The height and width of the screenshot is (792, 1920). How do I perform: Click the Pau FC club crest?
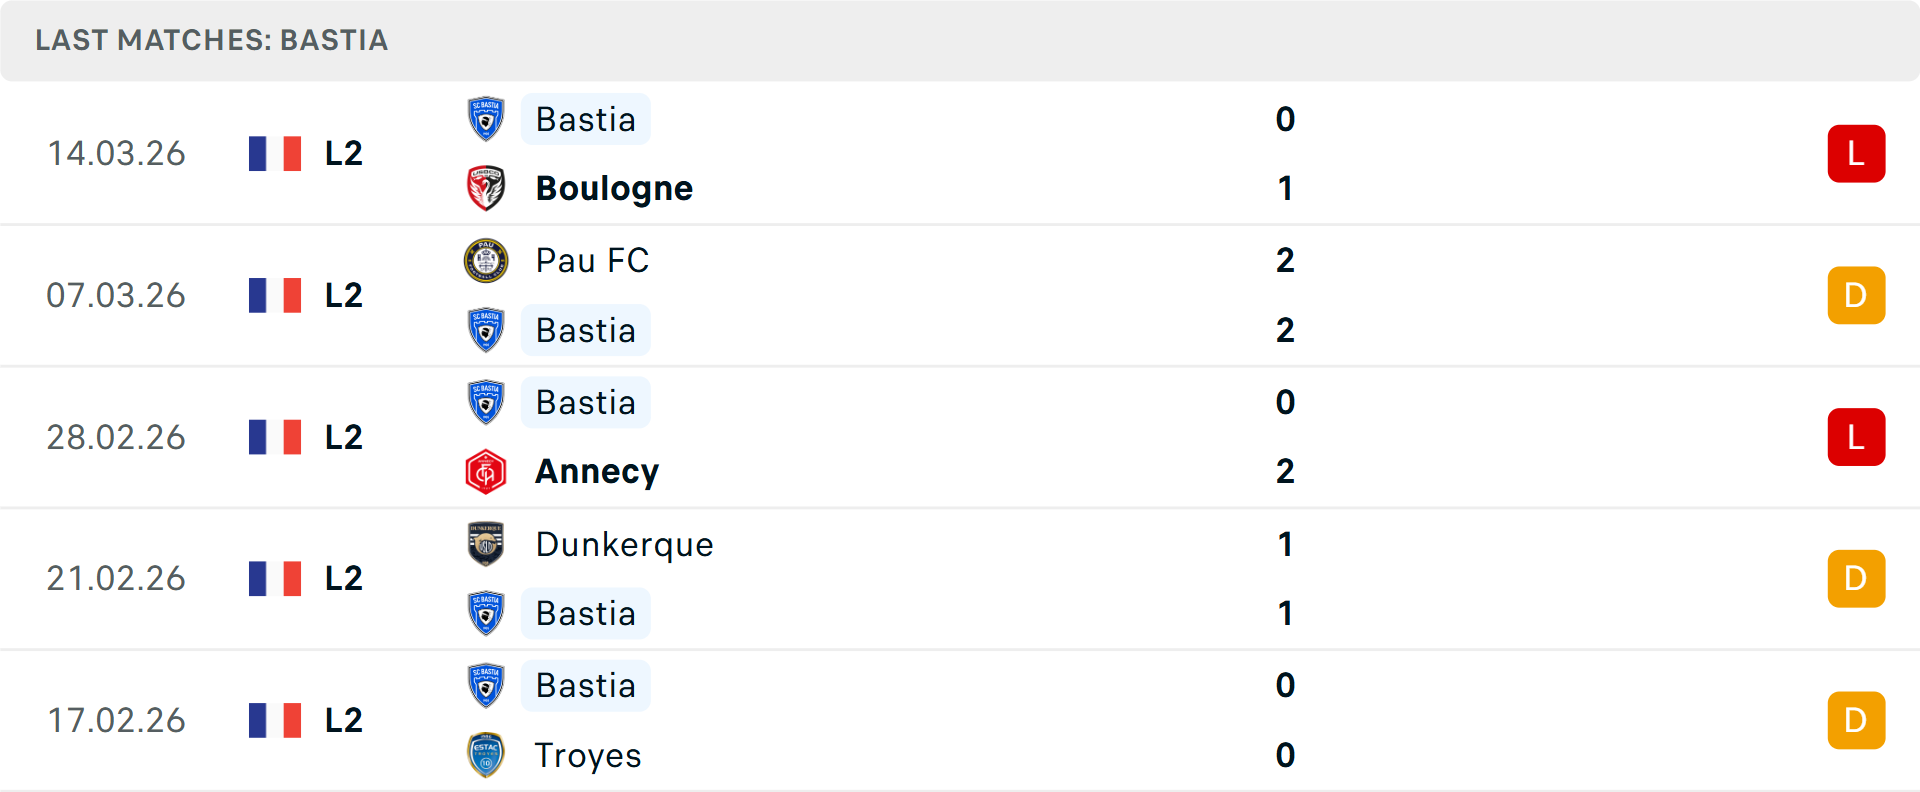[x=486, y=260]
